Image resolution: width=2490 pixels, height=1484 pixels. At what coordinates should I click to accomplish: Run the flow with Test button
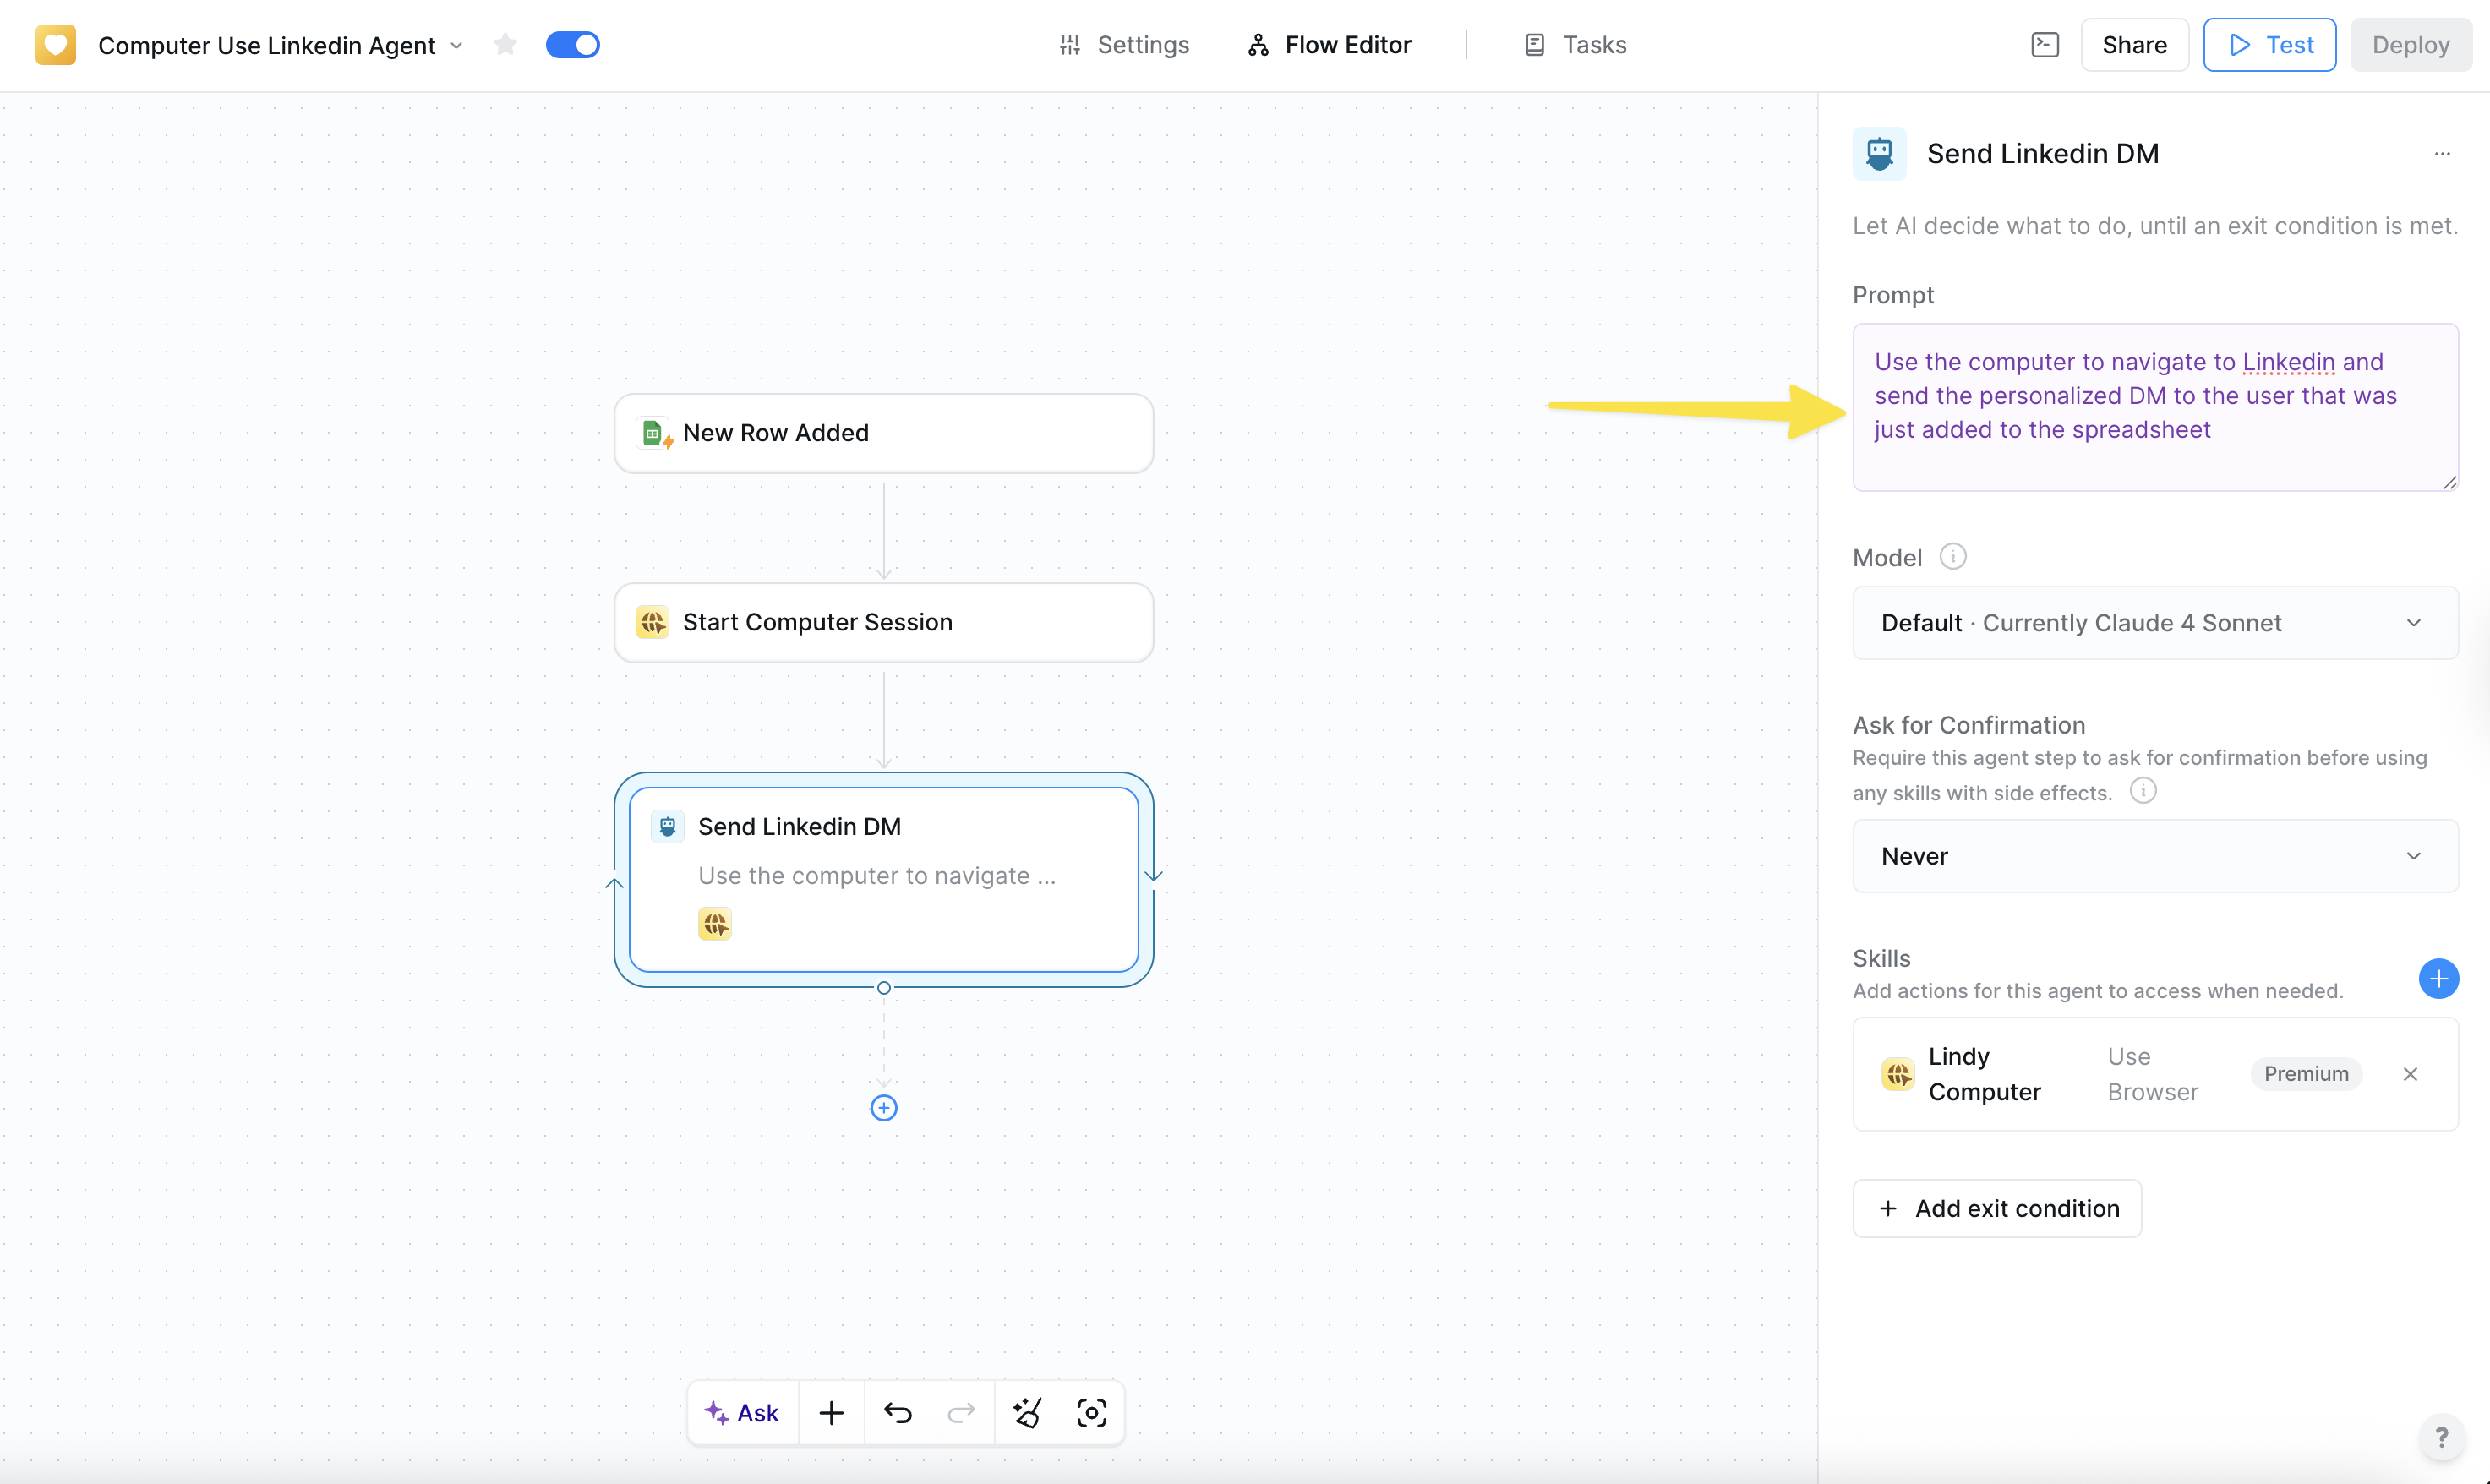pos(2269,45)
